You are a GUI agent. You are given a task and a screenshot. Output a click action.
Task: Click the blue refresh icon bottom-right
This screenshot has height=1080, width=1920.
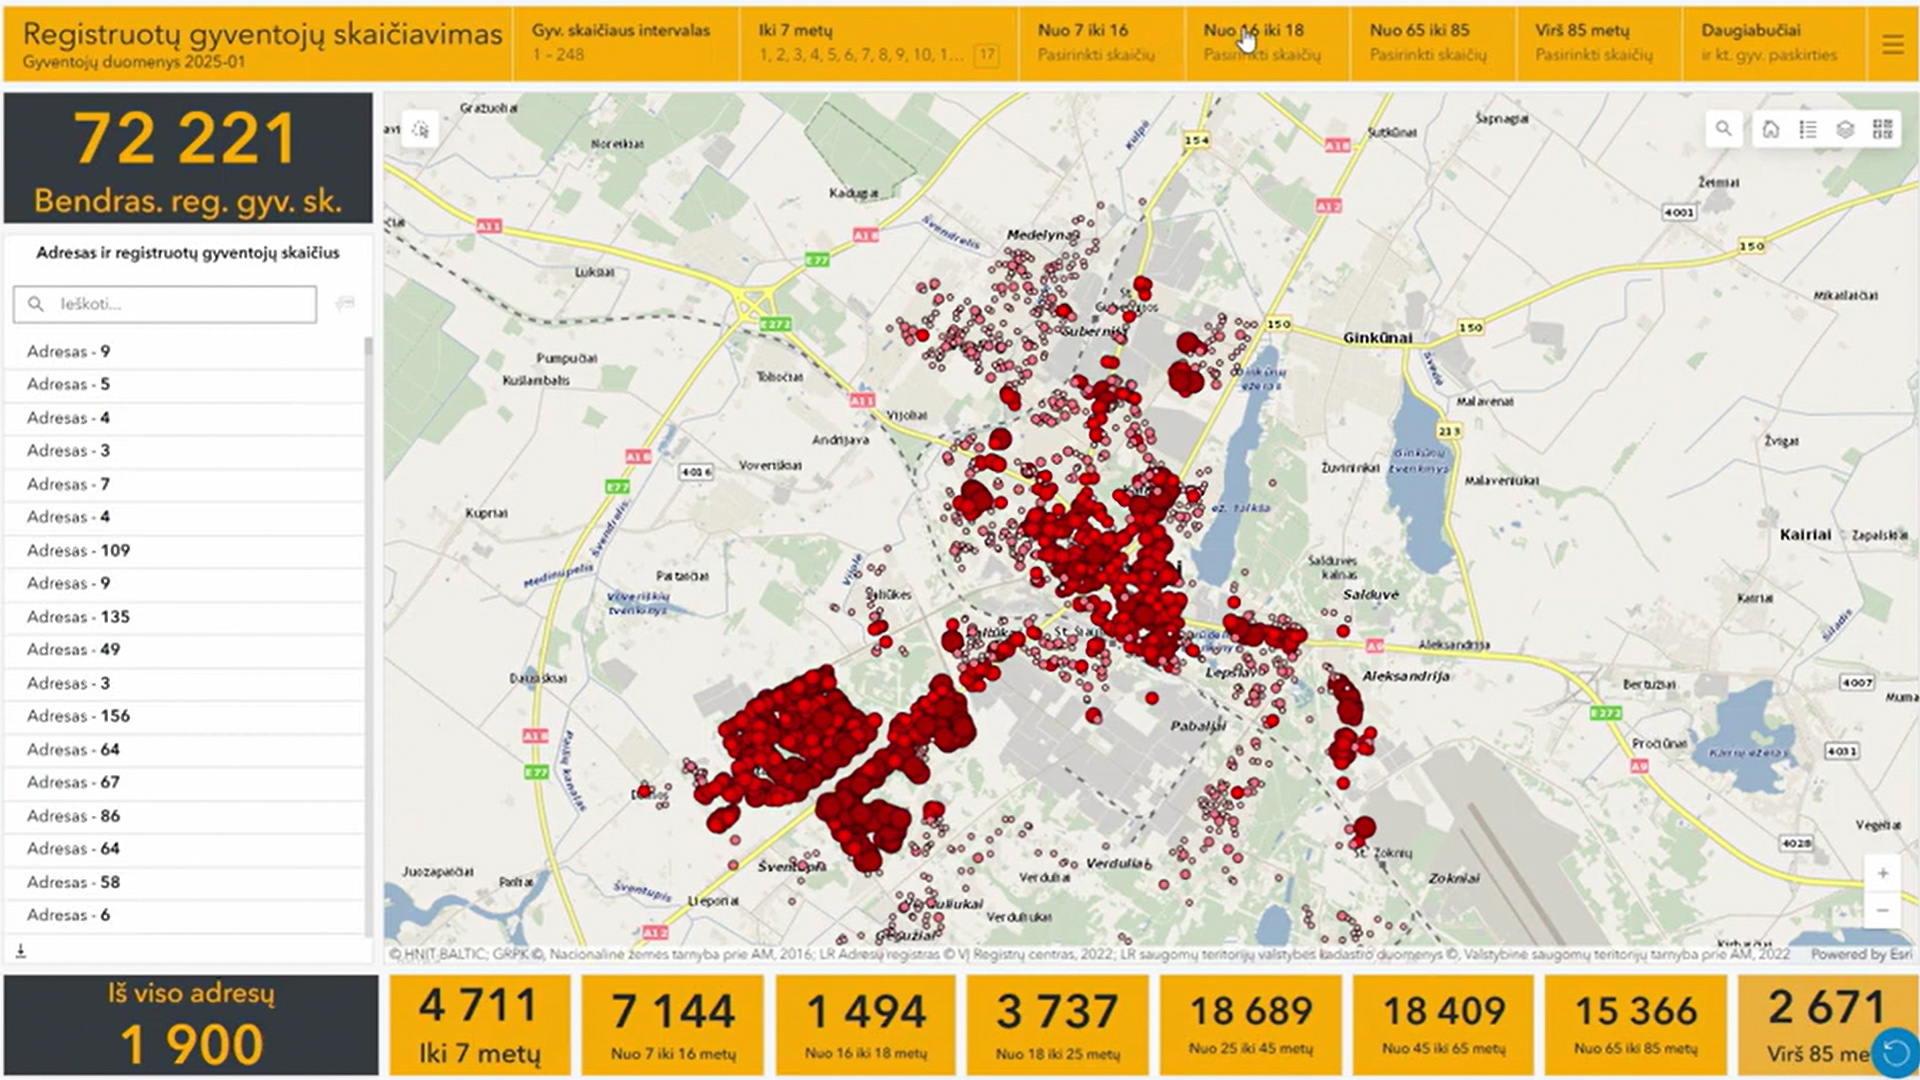1894,1052
